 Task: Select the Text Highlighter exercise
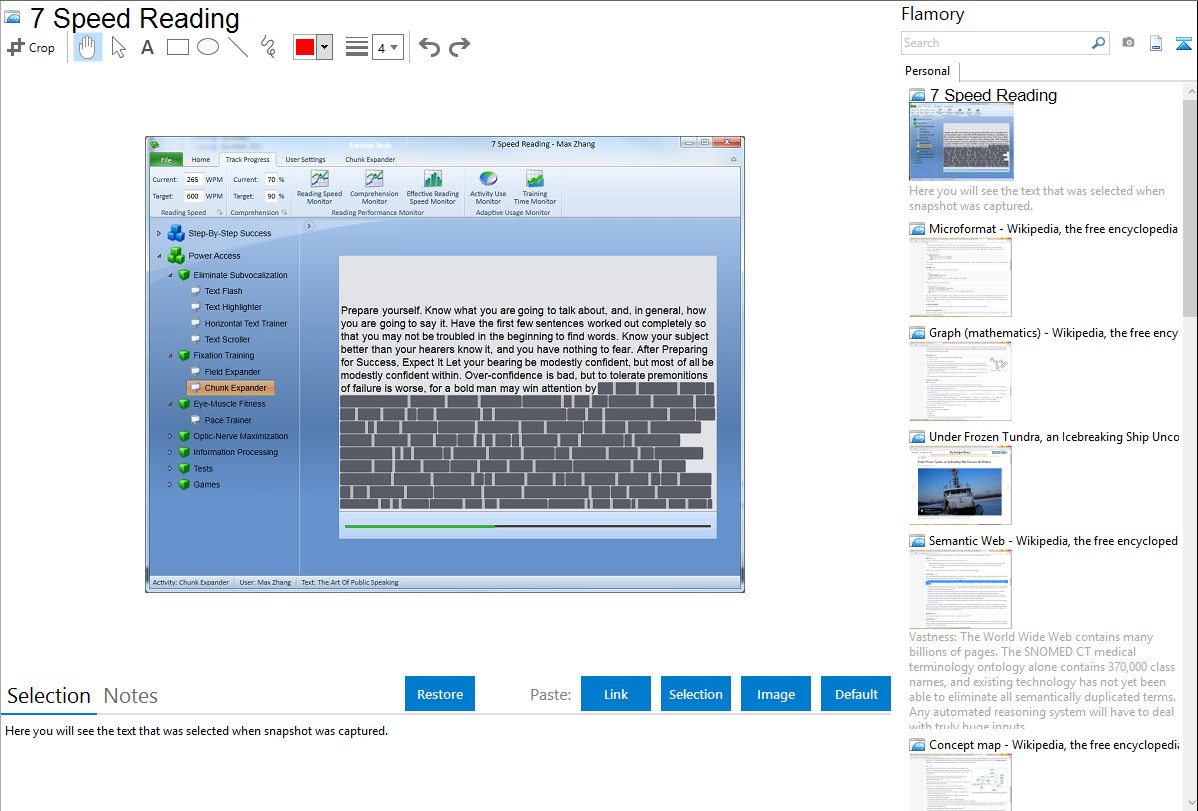(x=233, y=307)
